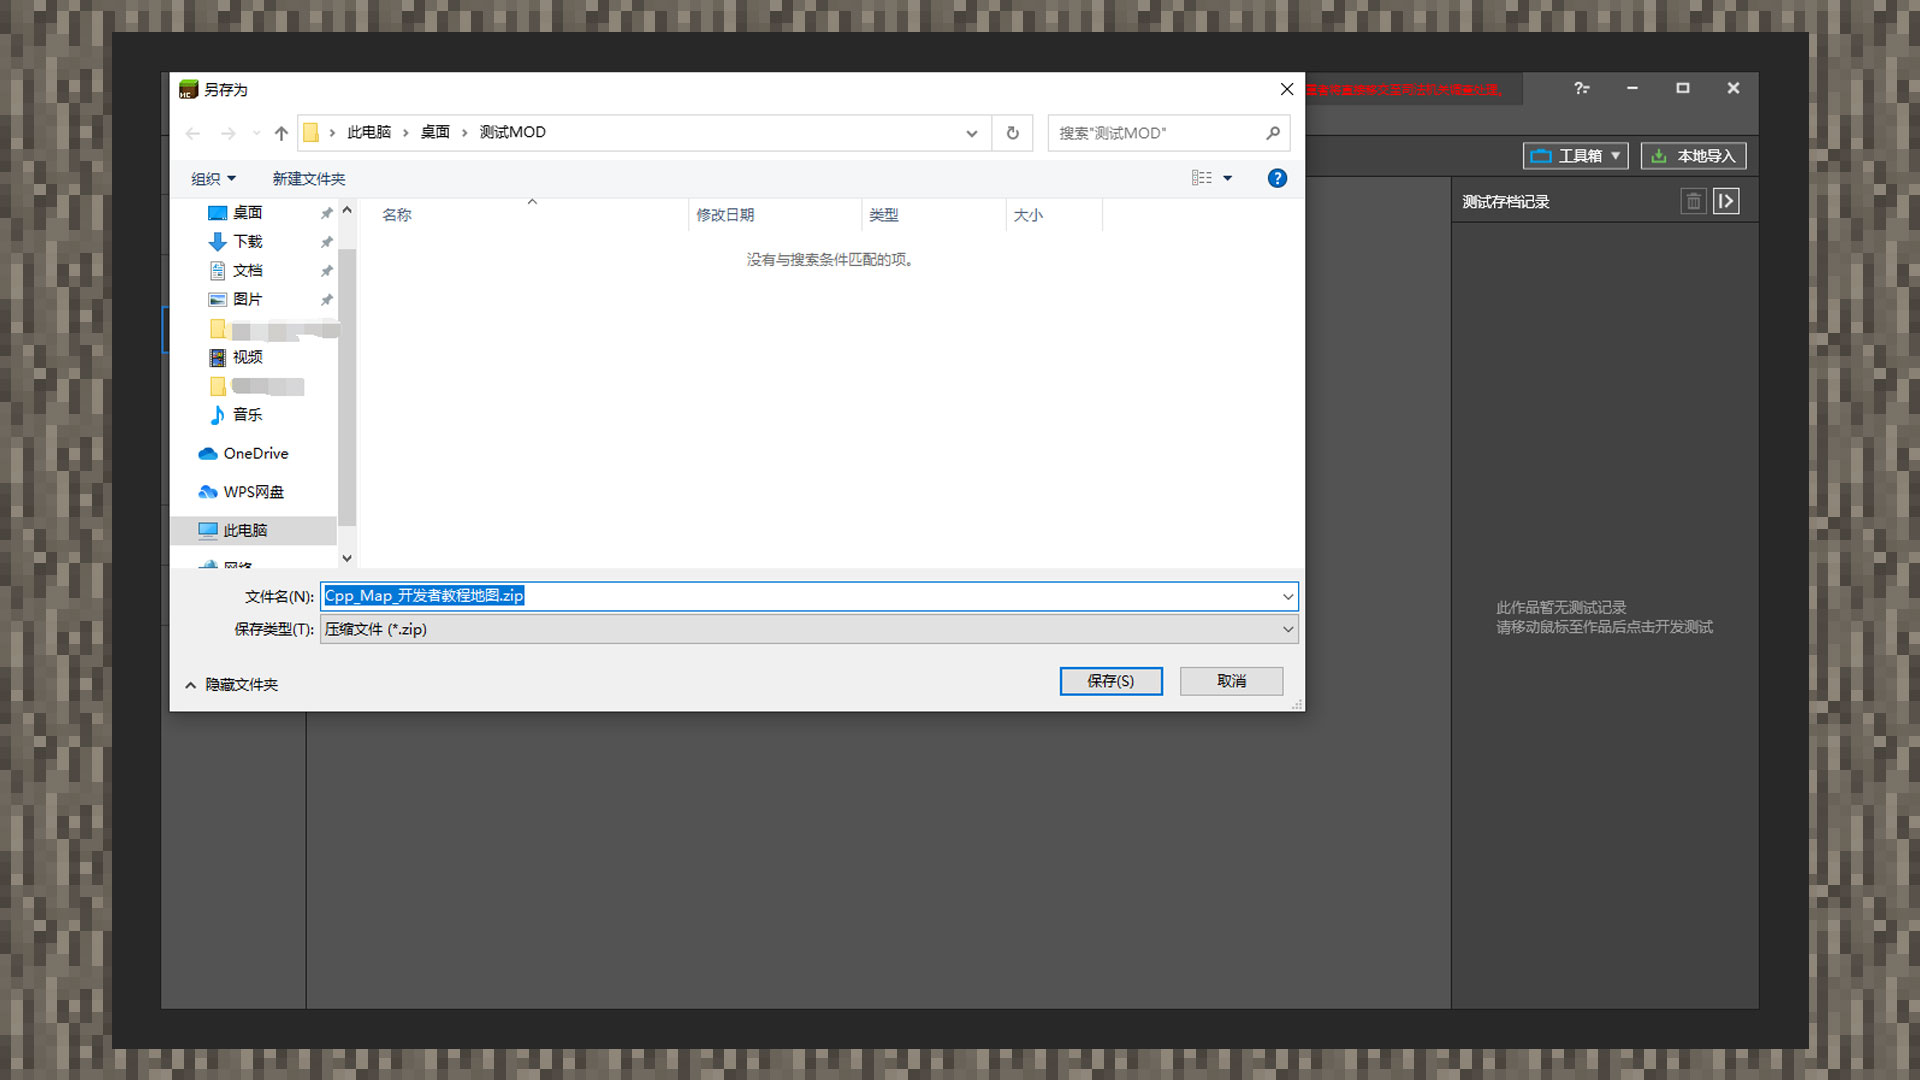Open view options dropdown arrow

tap(1228, 178)
